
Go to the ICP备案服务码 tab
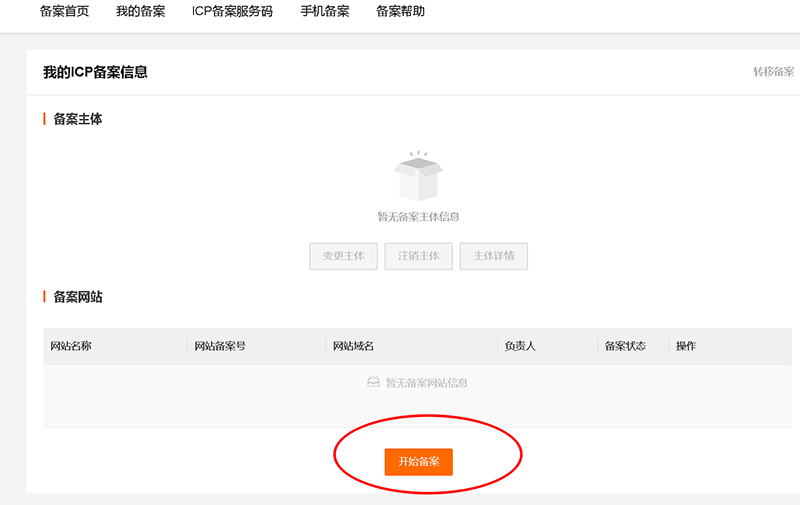[232, 12]
